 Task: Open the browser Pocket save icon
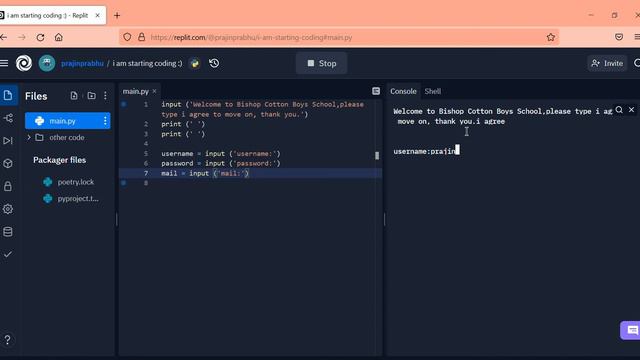pos(619,37)
